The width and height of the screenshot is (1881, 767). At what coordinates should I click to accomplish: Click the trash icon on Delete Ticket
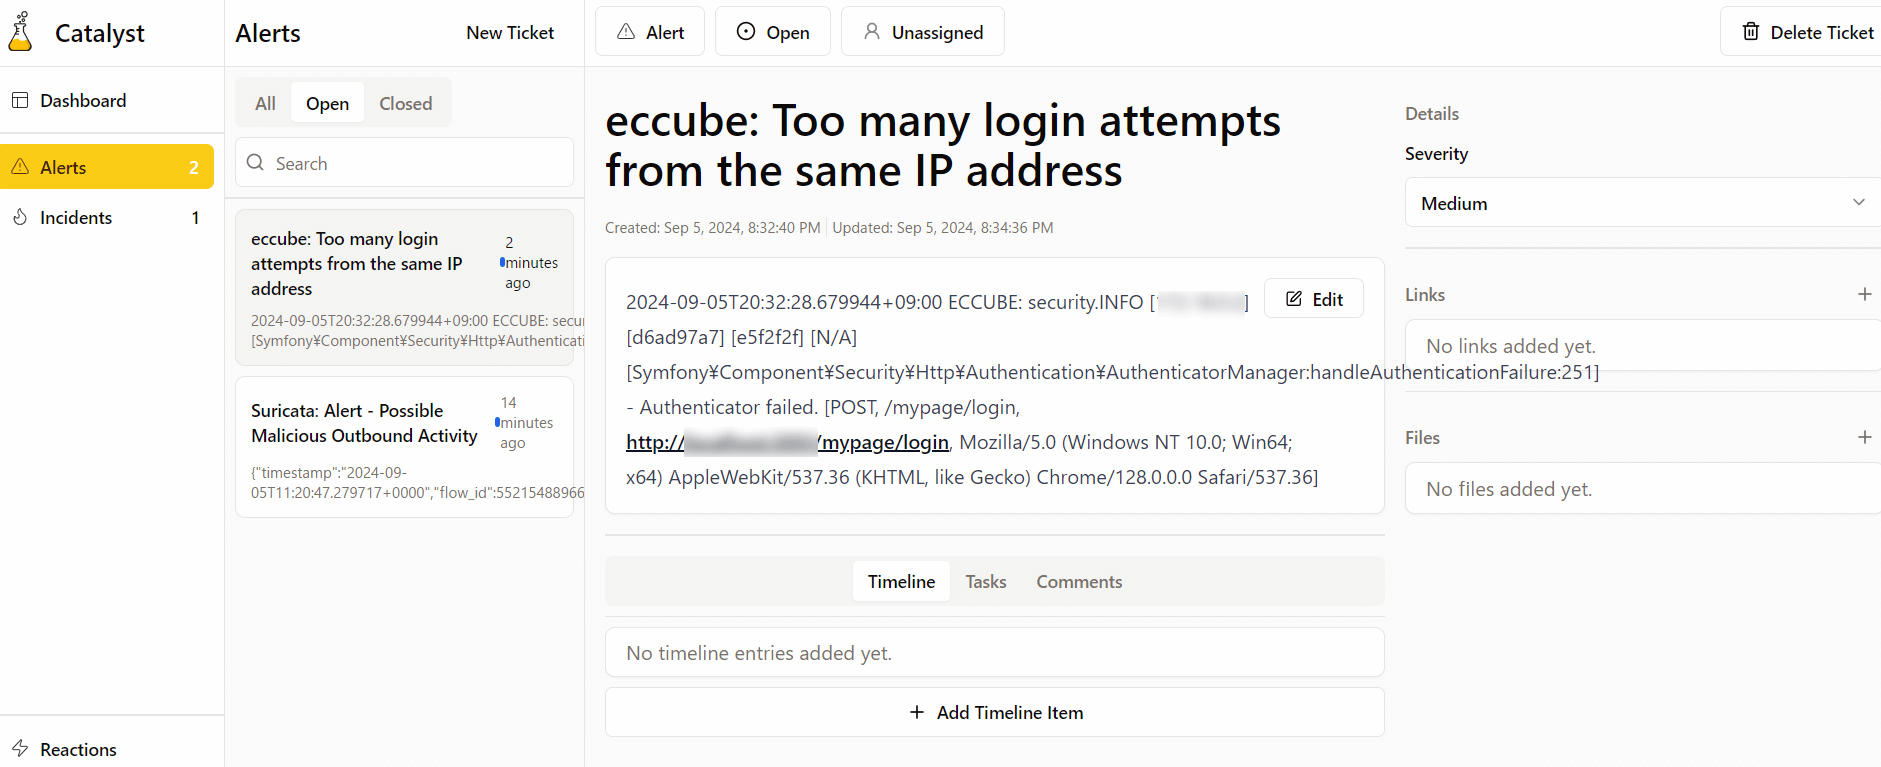coord(1751,32)
